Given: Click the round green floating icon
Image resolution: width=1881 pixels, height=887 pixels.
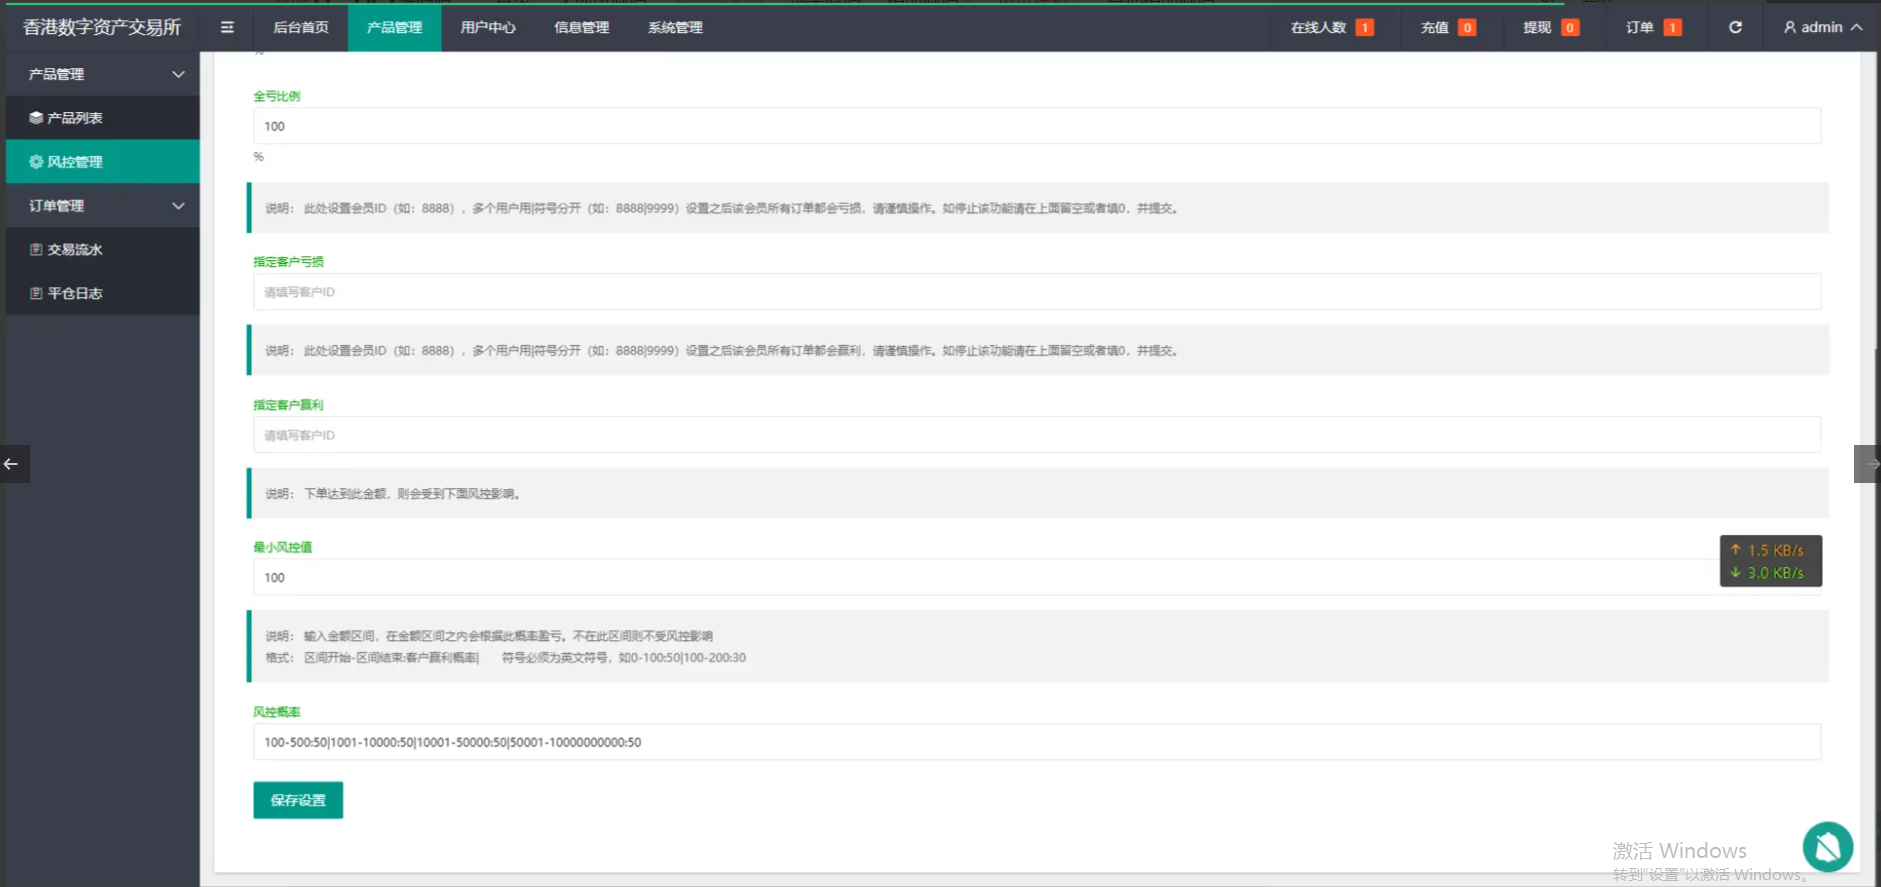Looking at the screenshot, I should tap(1827, 847).
